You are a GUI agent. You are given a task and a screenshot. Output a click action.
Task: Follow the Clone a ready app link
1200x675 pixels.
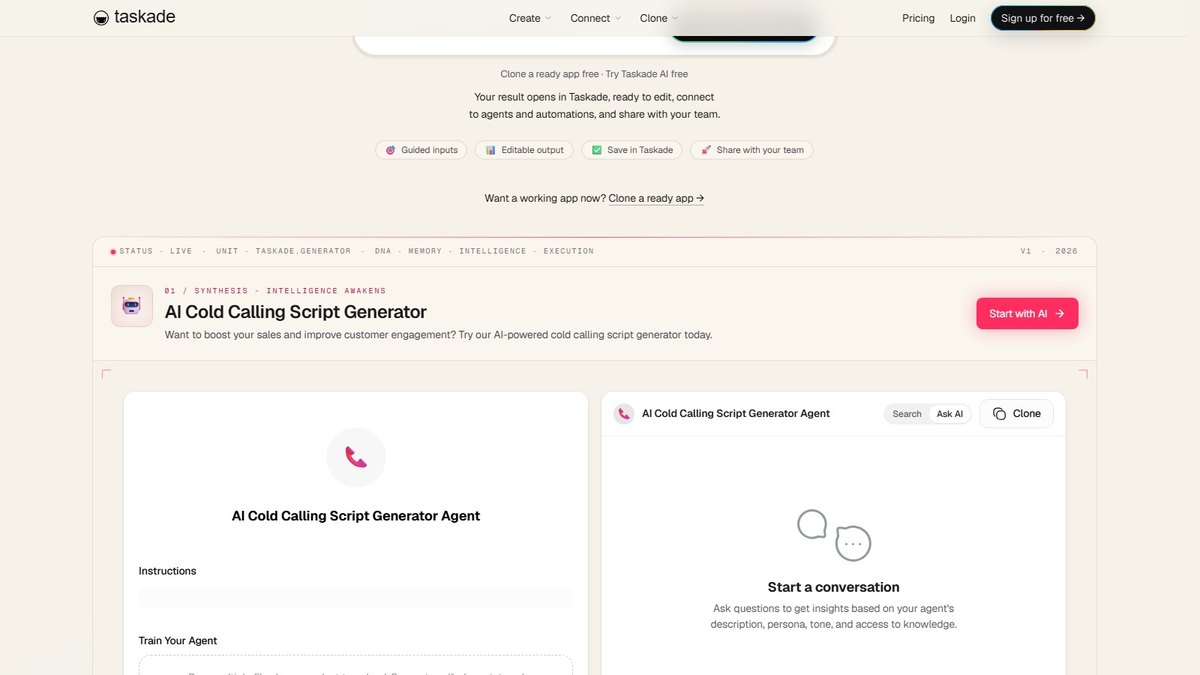tap(656, 198)
